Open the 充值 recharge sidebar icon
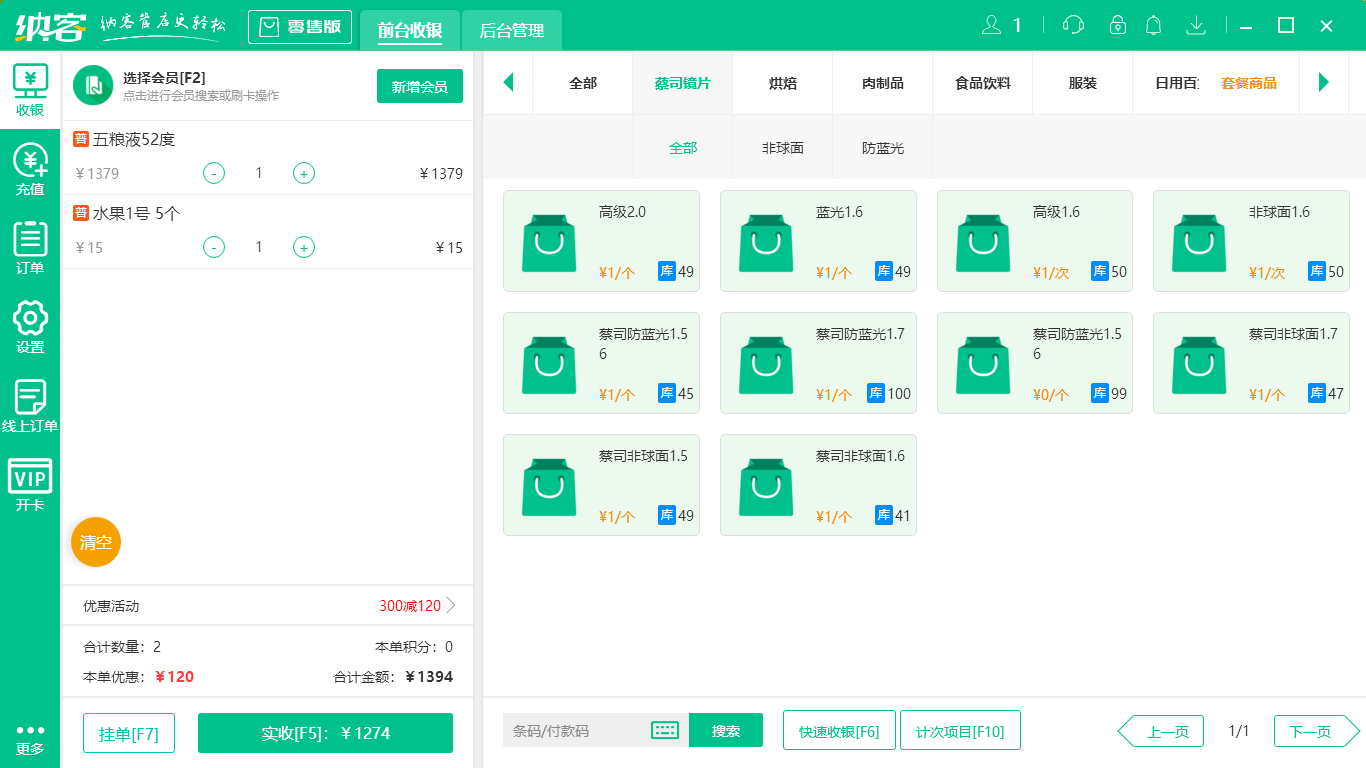 click(x=30, y=169)
